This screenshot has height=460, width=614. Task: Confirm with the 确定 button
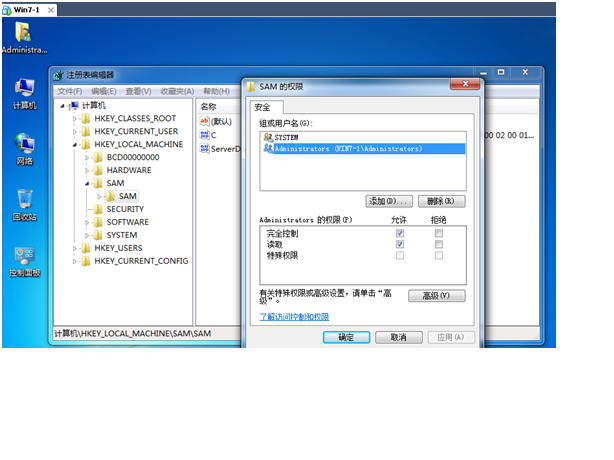click(346, 337)
